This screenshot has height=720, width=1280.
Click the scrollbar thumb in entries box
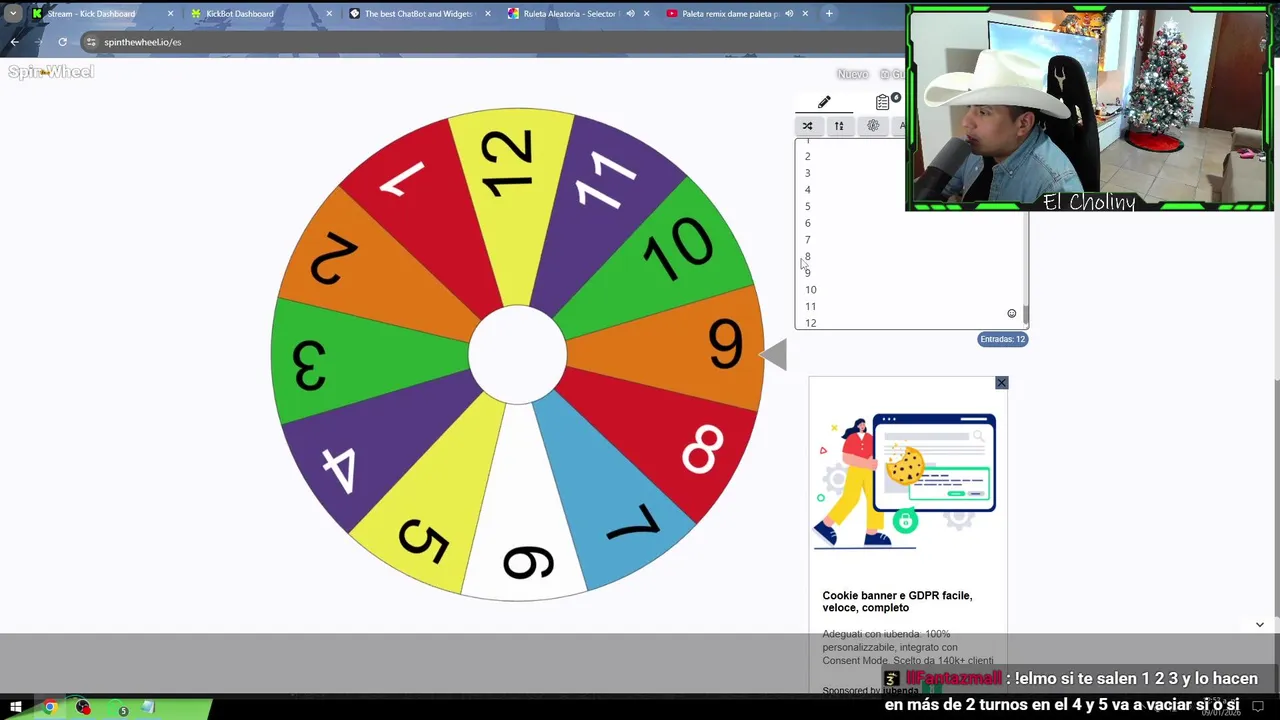pos(1025,315)
